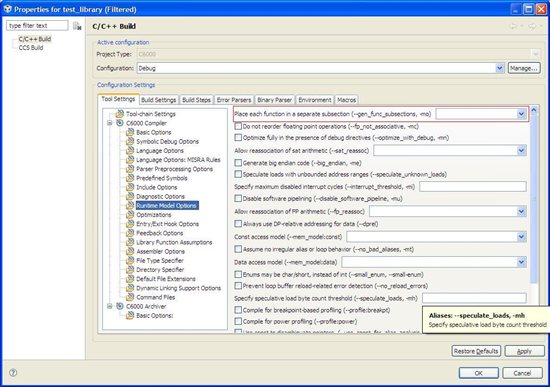
Task: Collapse the C6000 Archiver tree node
Action: [110, 306]
